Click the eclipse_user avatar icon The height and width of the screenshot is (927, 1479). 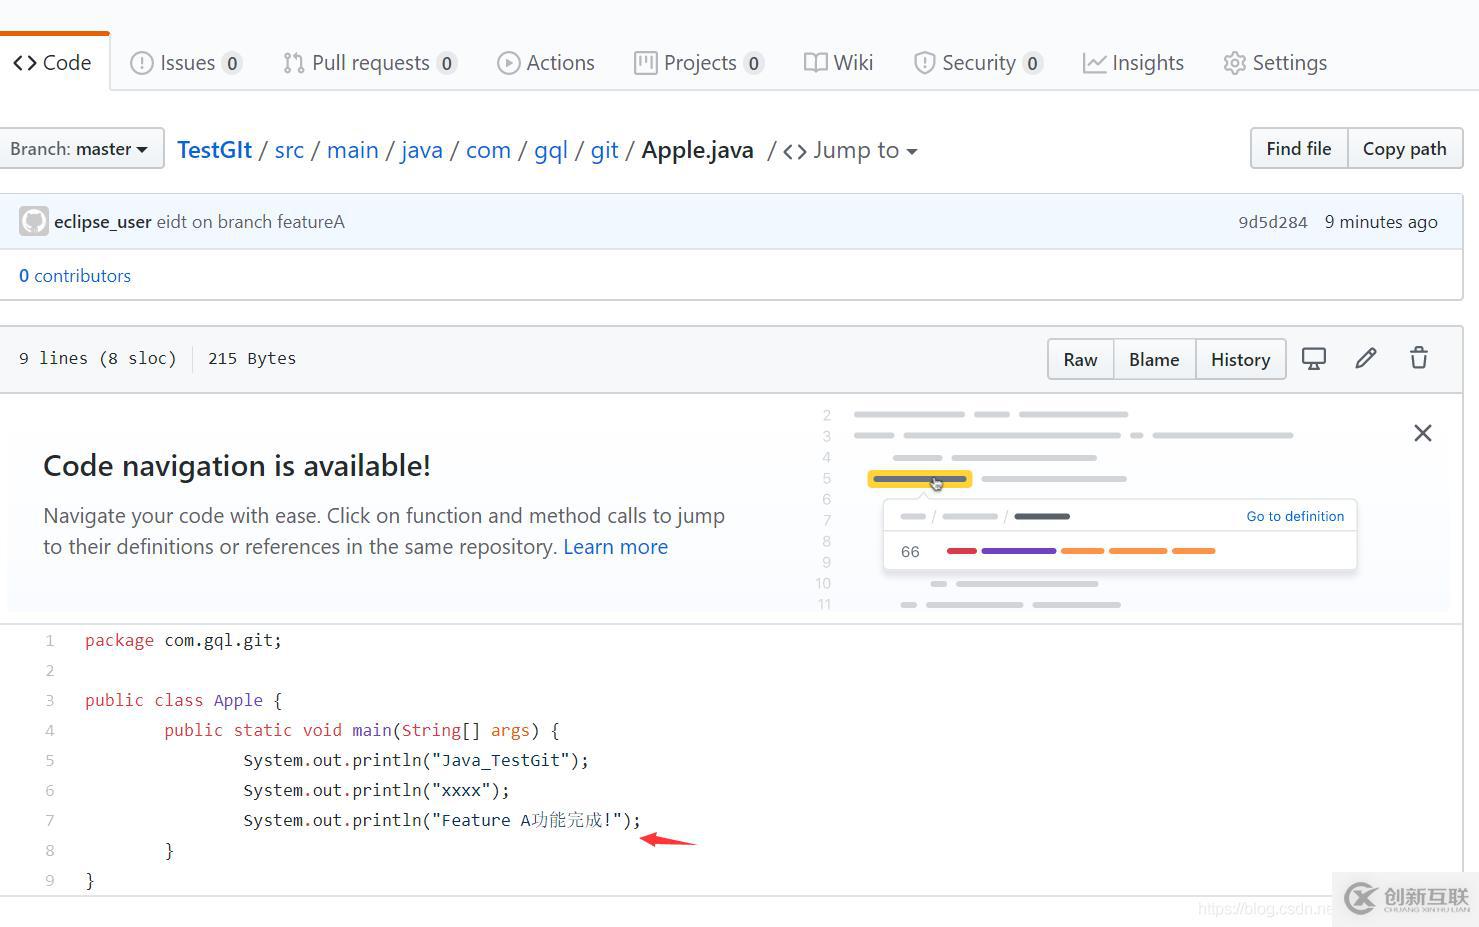tap(34, 222)
